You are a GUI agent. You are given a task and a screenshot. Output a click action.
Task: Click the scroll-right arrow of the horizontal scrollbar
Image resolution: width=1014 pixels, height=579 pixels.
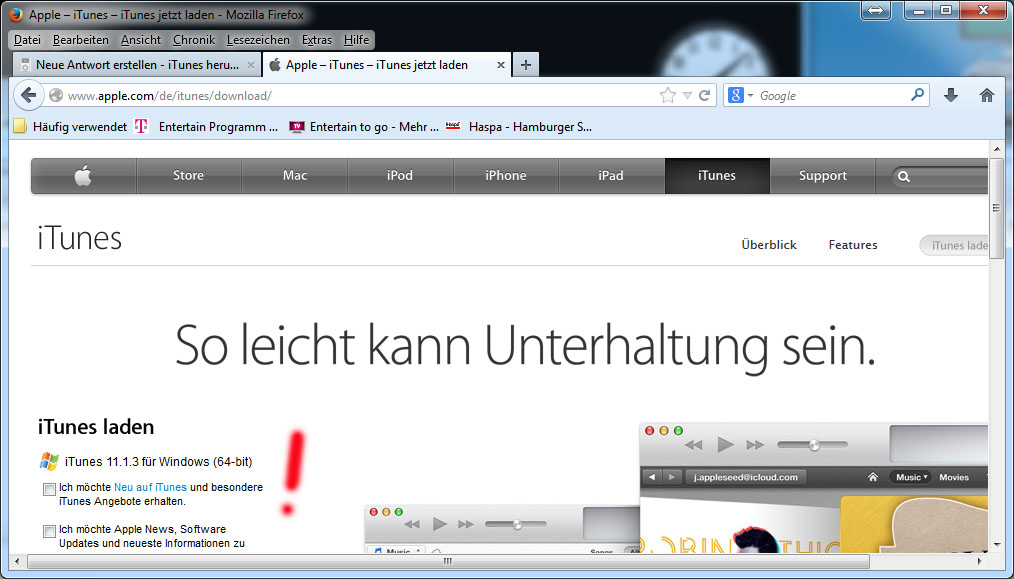click(x=980, y=561)
